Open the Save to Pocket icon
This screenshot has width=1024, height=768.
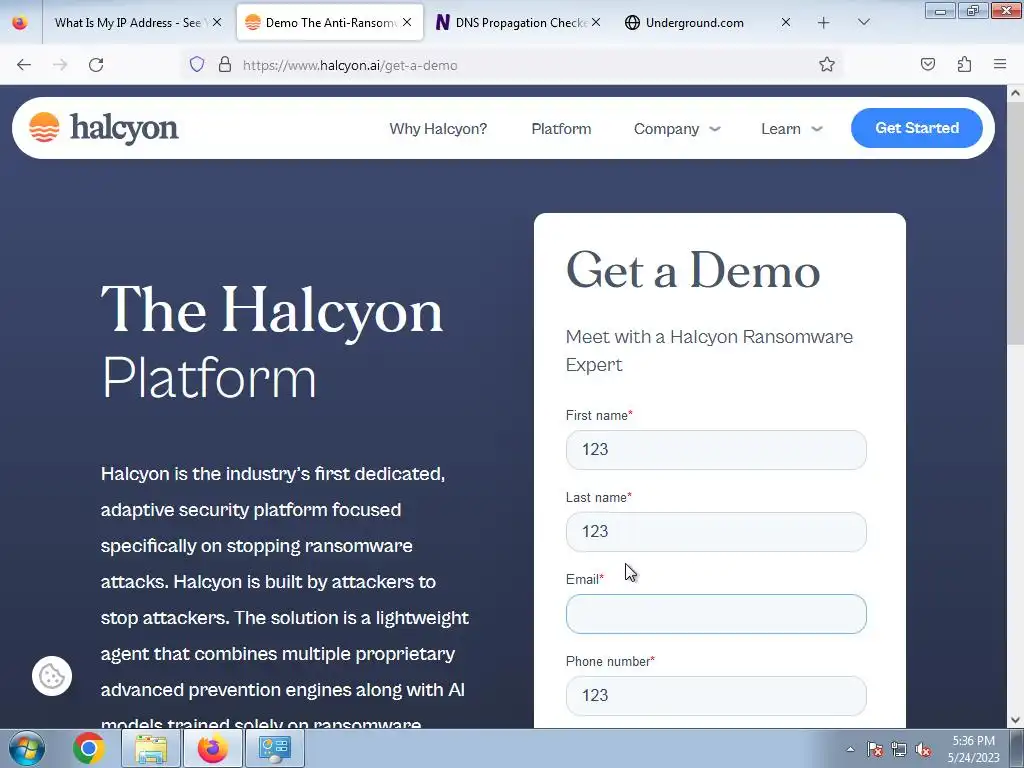click(927, 64)
